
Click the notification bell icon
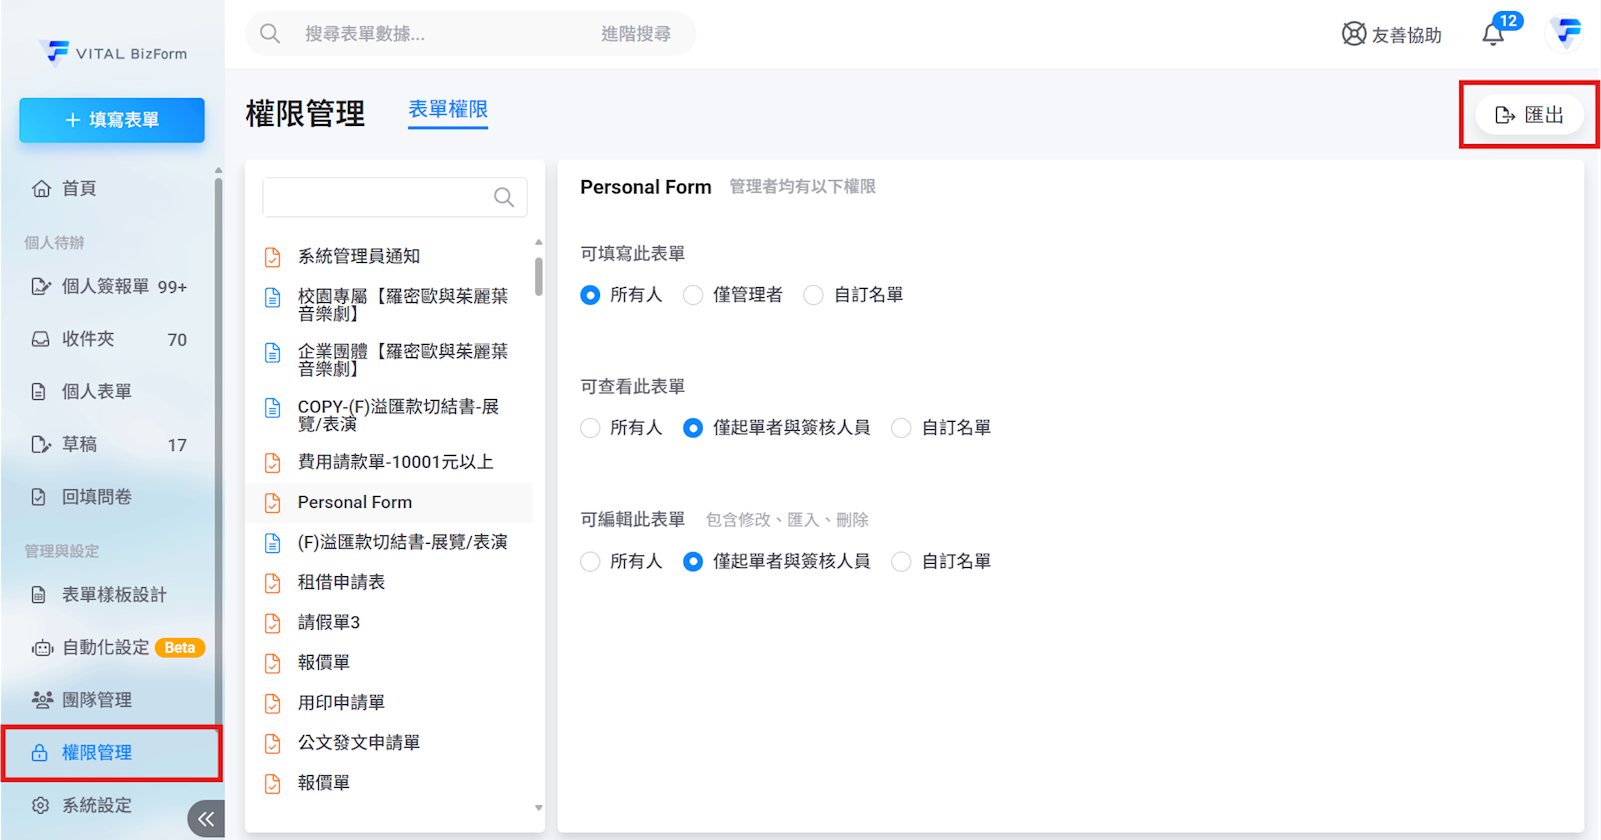[x=1493, y=34]
